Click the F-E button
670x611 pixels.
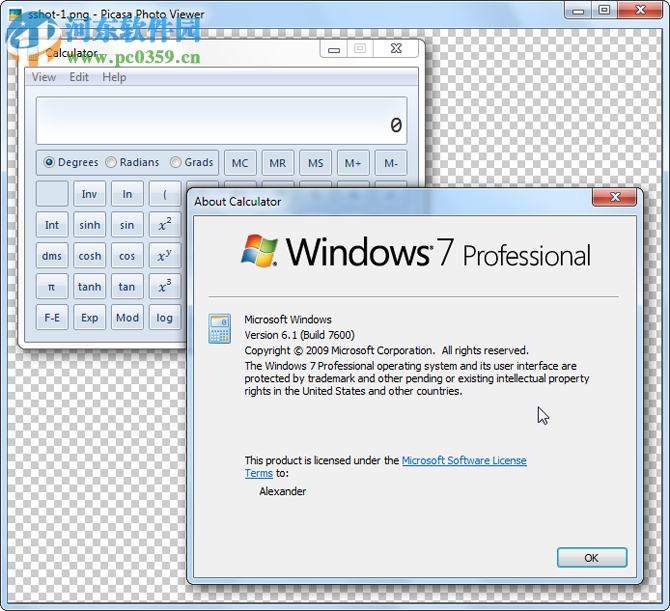(52, 317)
